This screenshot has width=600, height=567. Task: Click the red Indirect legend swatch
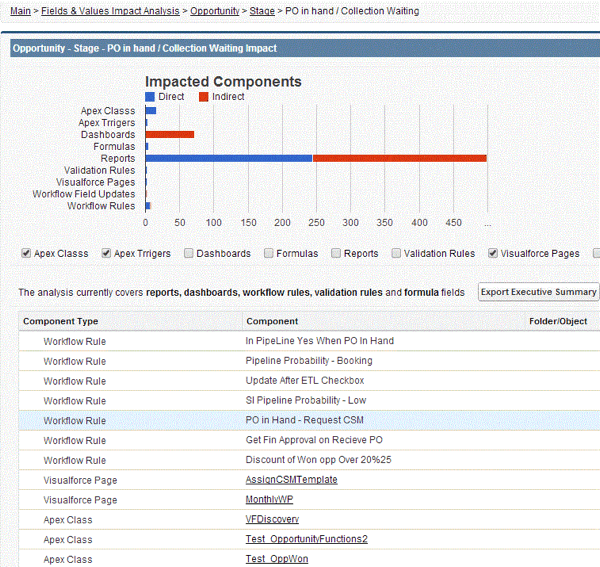[x=204, y=97]
